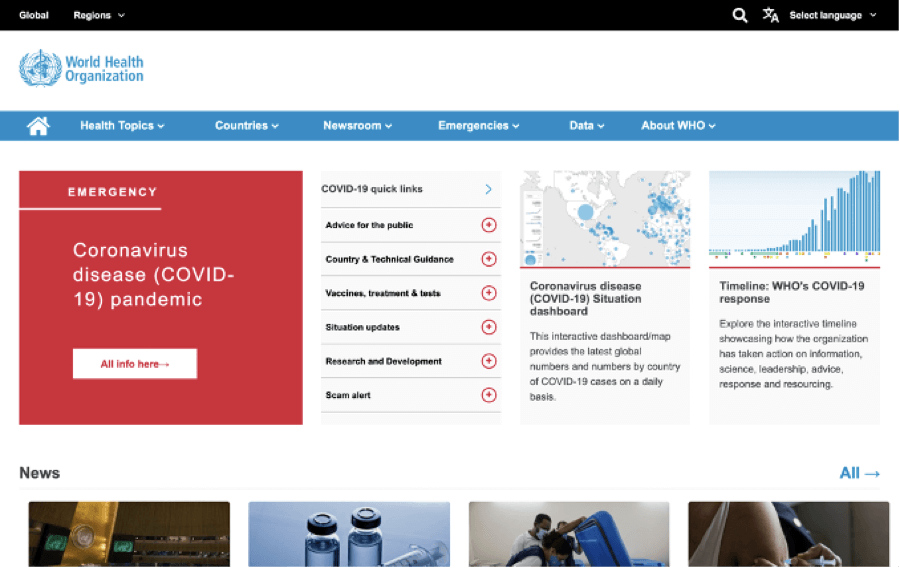Image resolution: width=900 pixels, height=568 pixels.
Task: Open Country & Technical Guidance link
Action: point(389,259)
